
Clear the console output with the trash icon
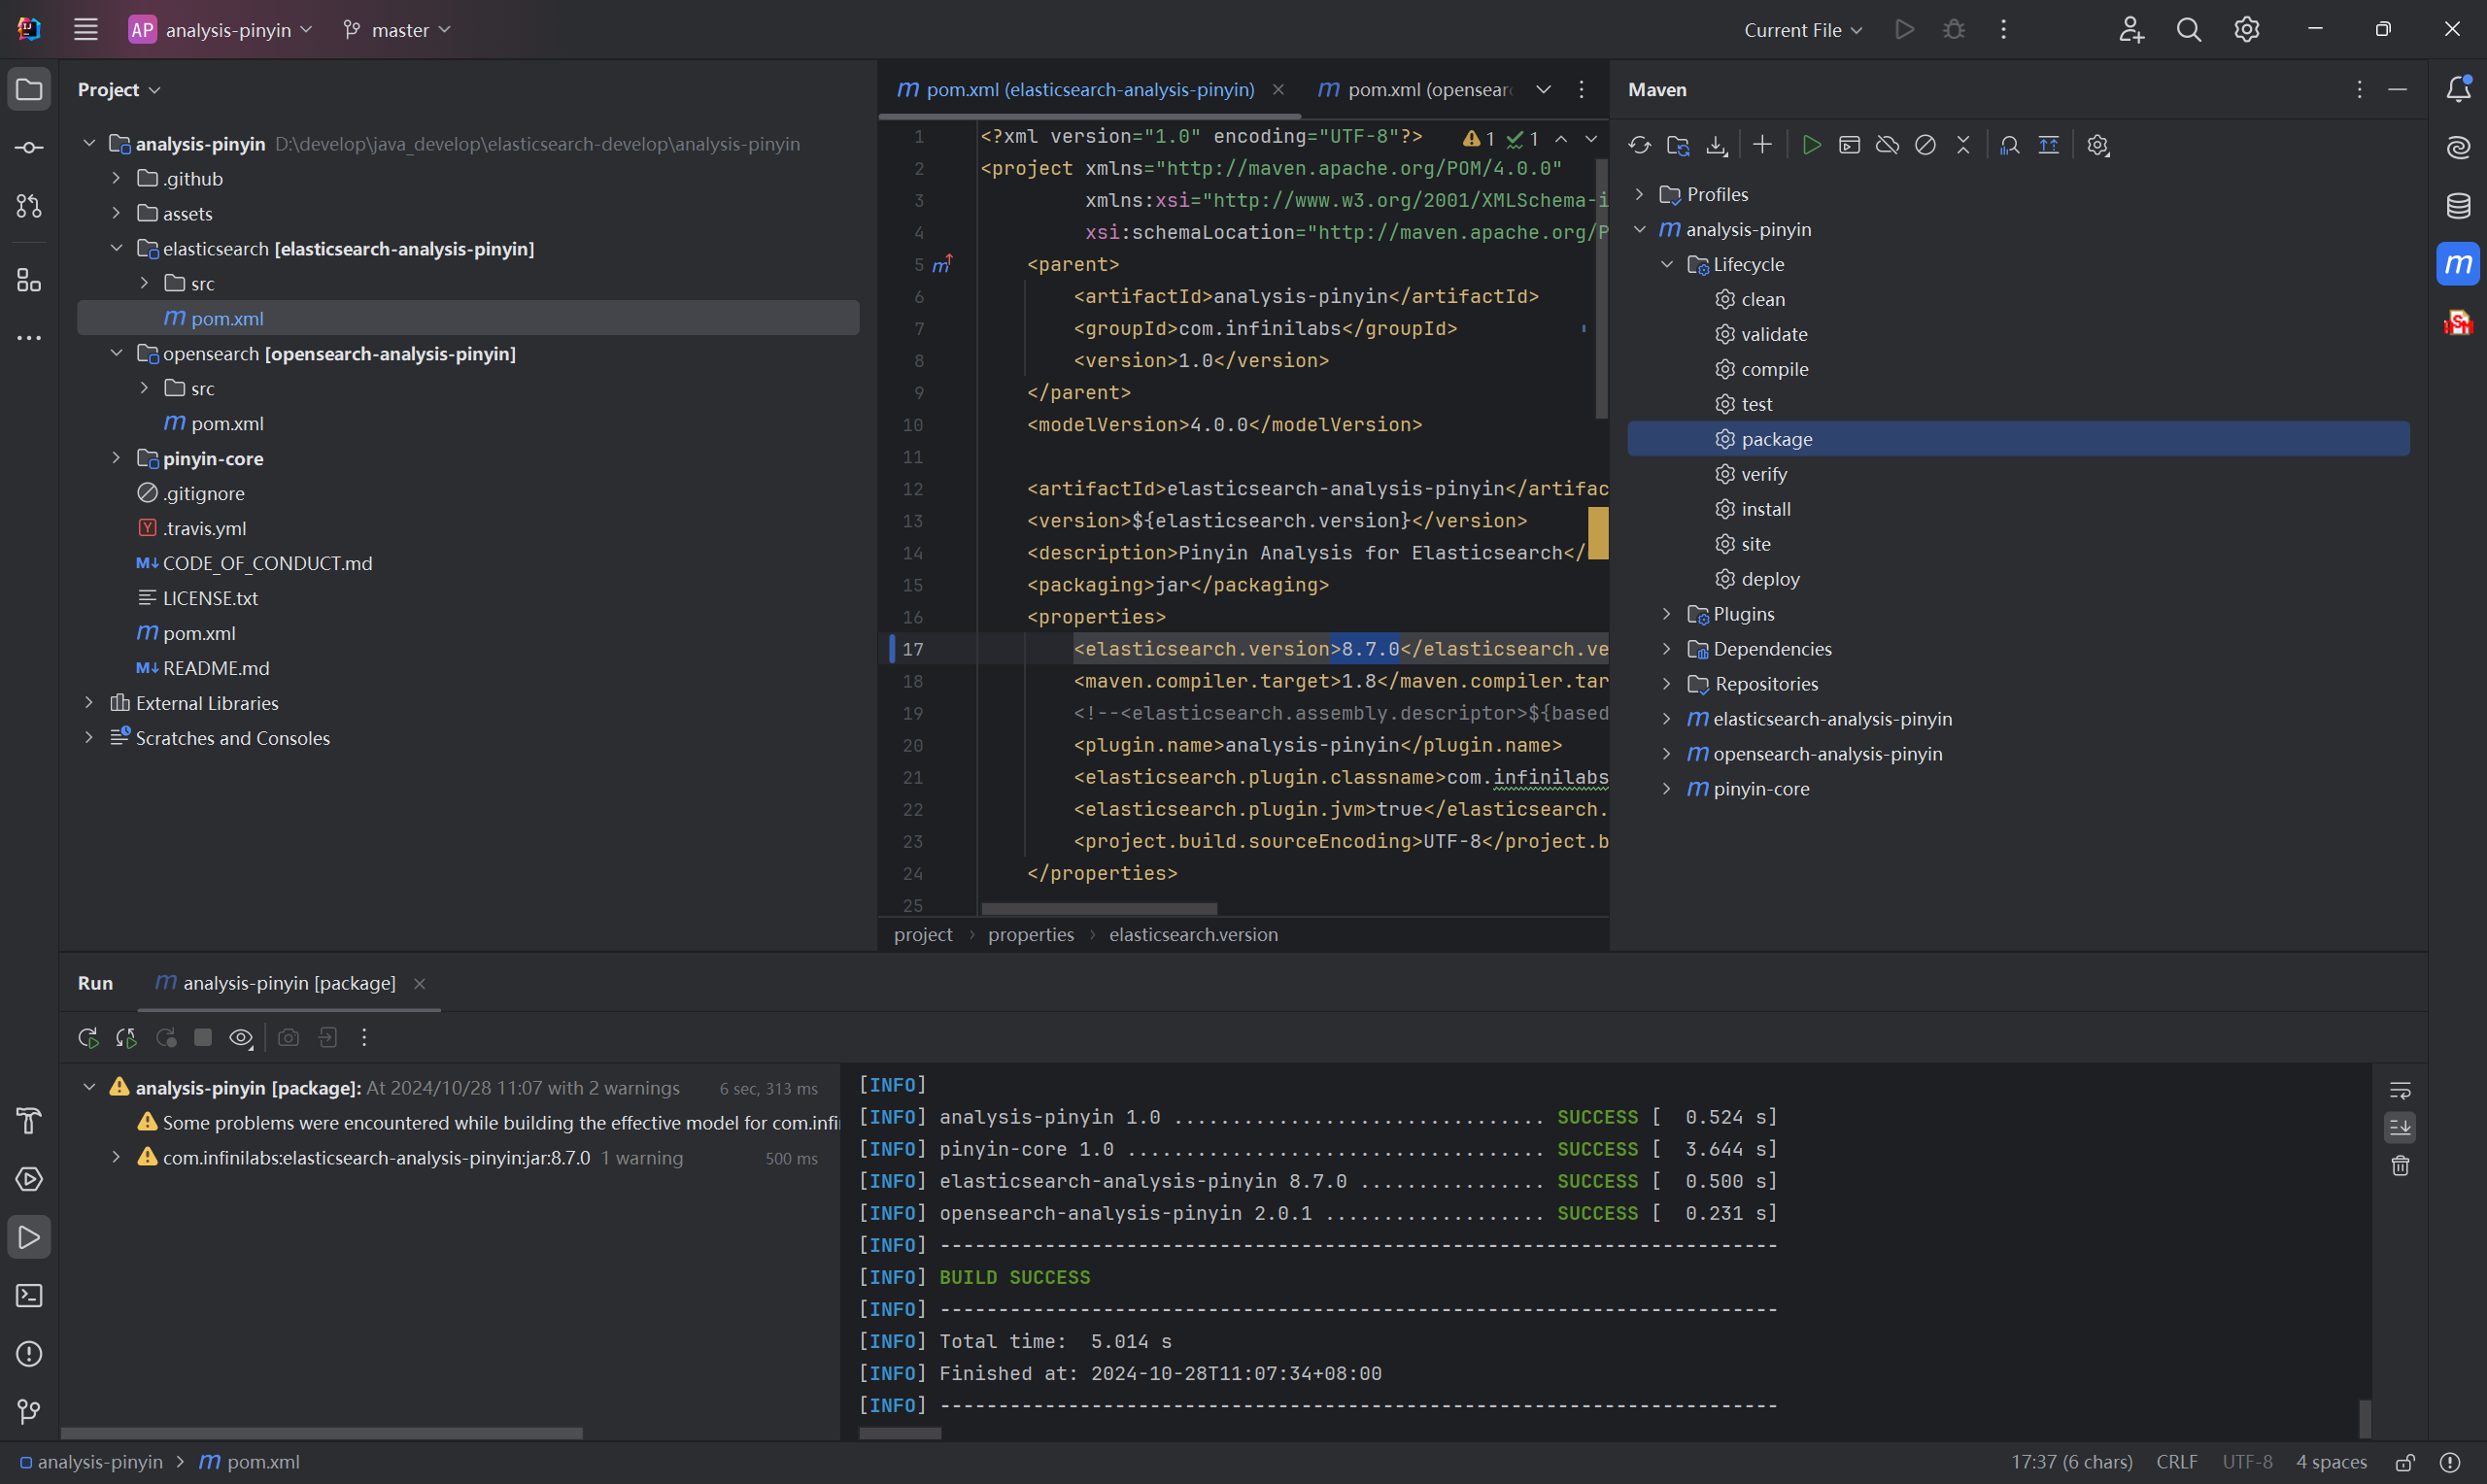pos(2400,1166)
